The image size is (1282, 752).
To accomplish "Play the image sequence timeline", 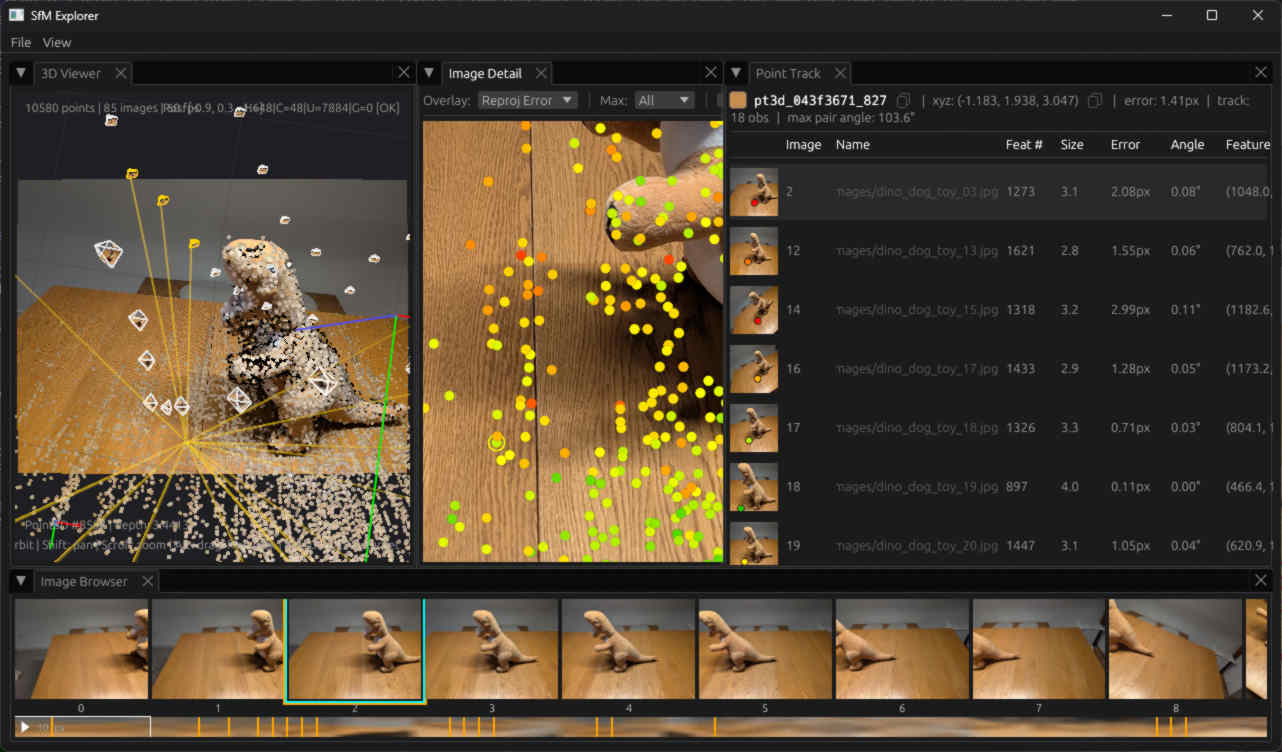I will click(x=25, y=727).
